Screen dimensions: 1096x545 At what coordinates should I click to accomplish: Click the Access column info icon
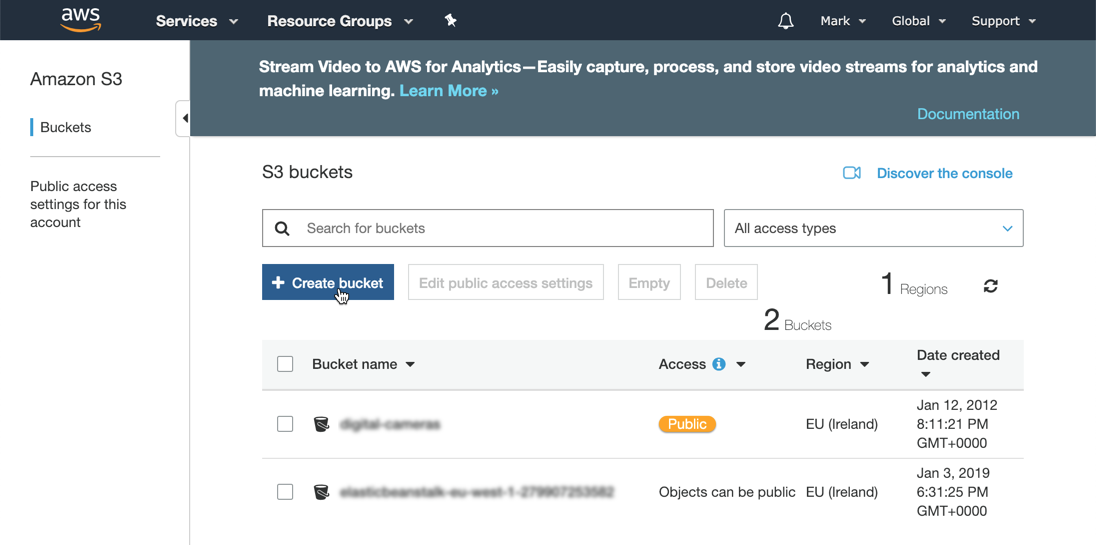point(719,364)
